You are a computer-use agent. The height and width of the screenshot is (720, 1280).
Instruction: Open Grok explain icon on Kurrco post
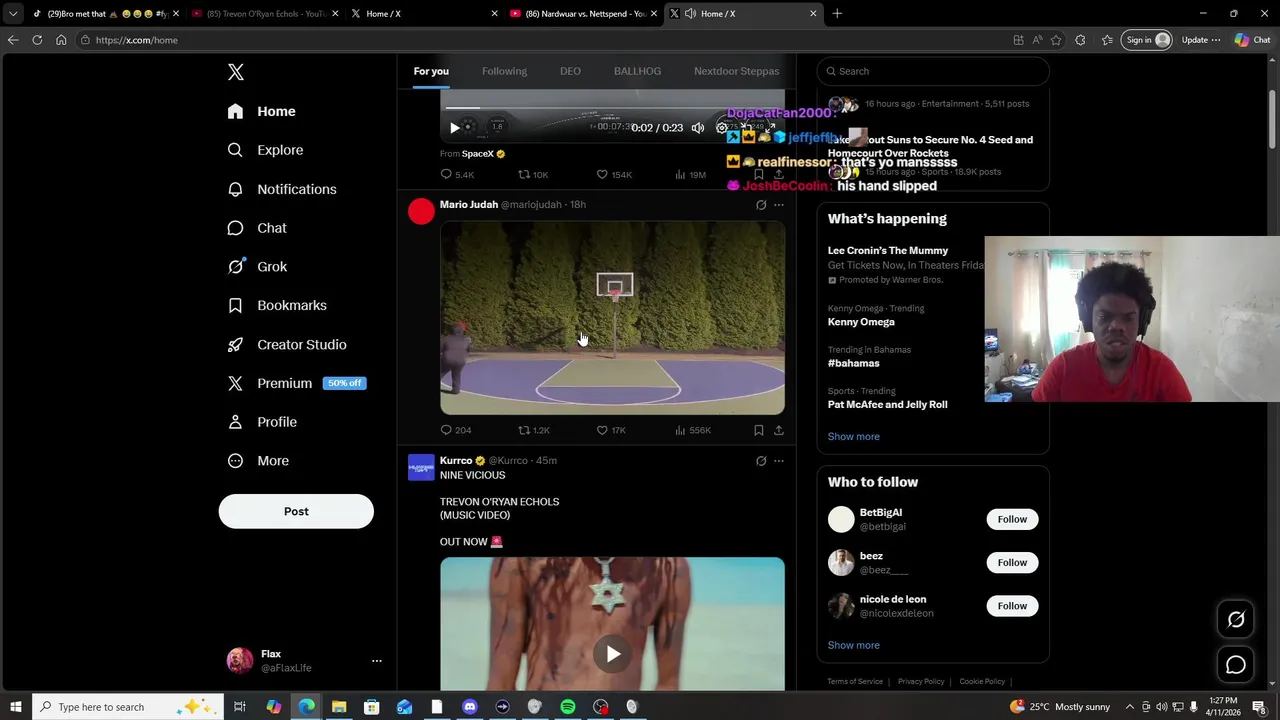tap(761, 461)
